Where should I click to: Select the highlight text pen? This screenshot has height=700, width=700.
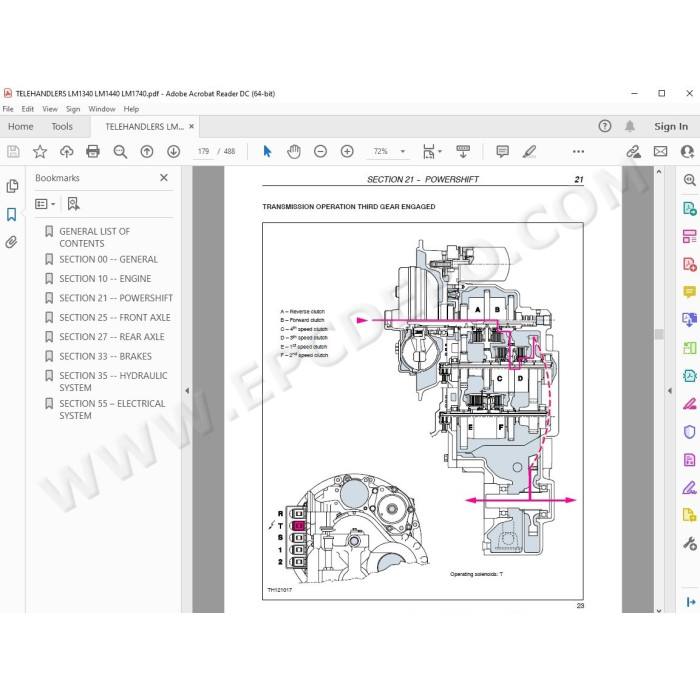click(x=529, y=152)
